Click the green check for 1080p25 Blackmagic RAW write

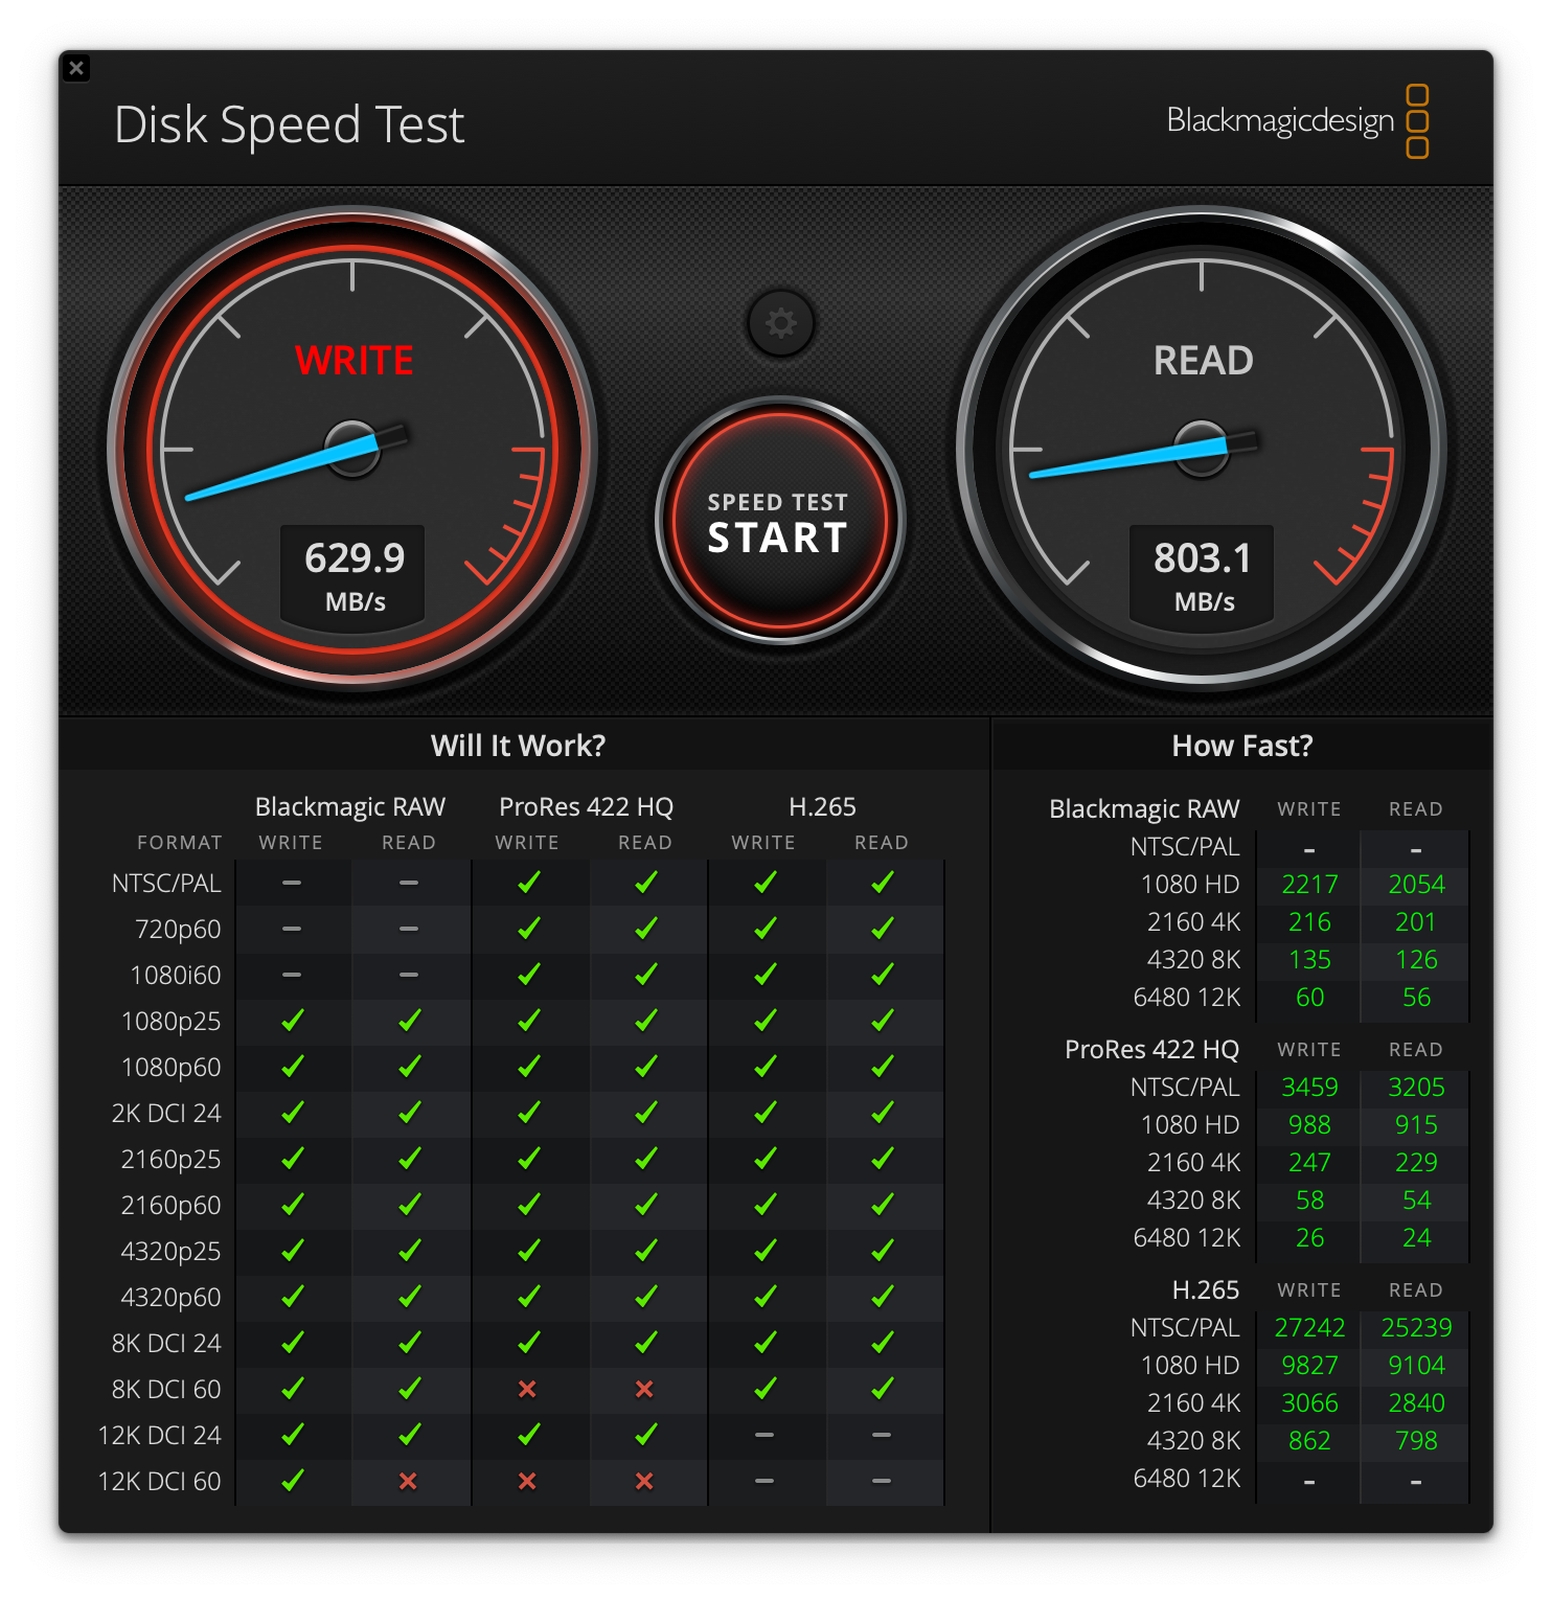(292, 1020)
